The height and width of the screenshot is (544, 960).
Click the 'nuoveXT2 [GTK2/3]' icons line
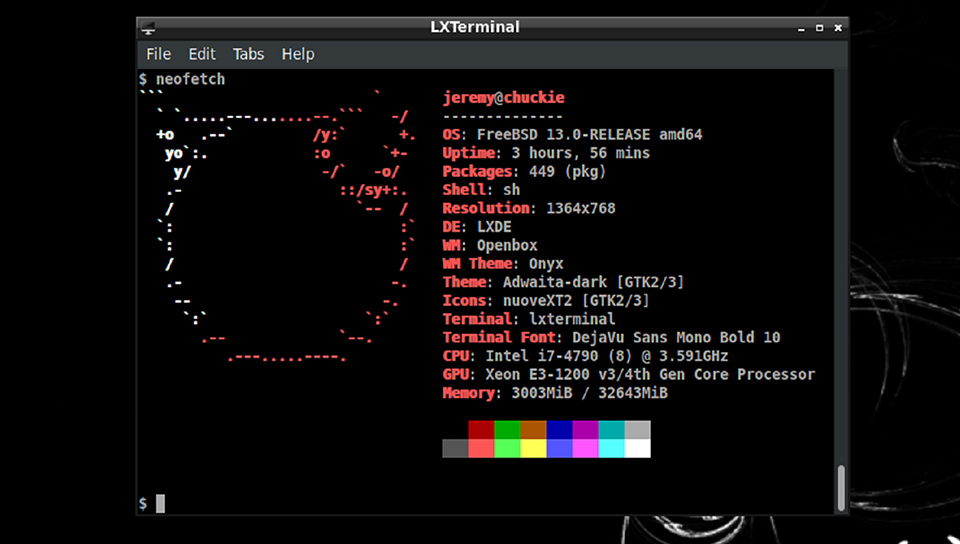tap(546, 300)
